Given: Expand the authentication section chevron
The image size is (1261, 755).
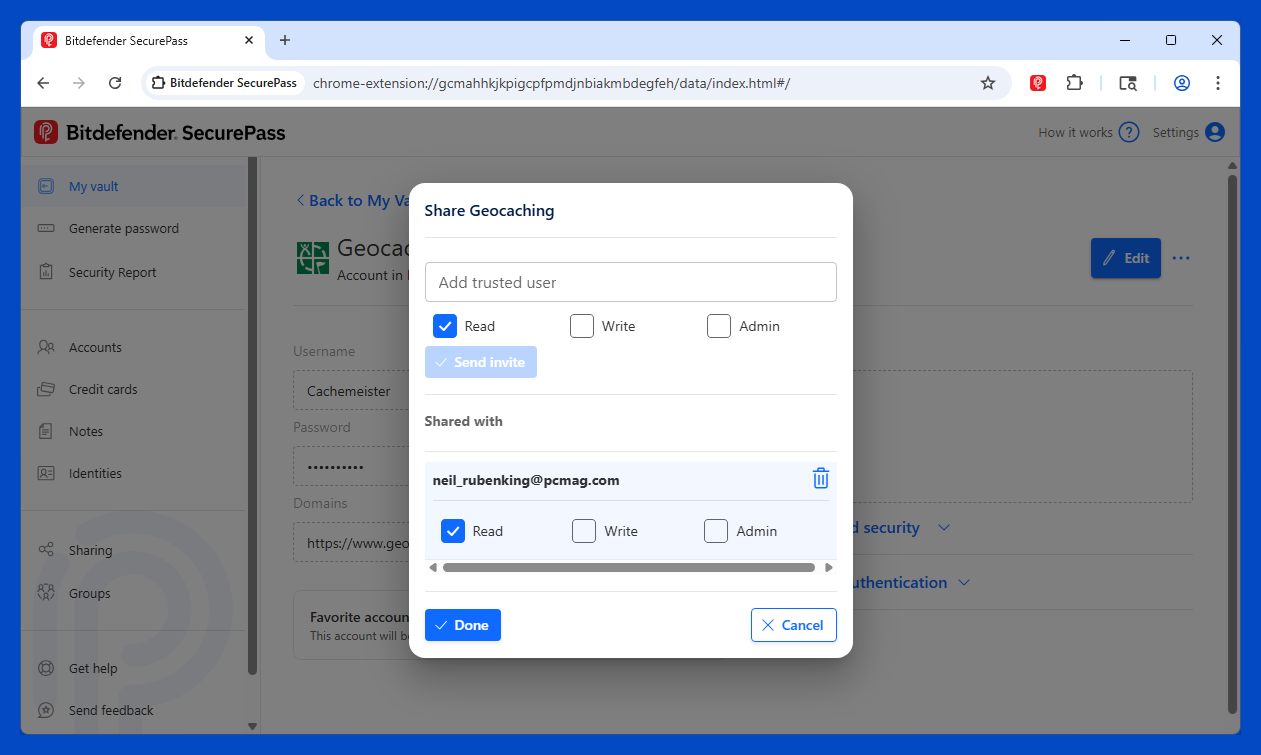Looking at the screenshot, I should (964, 582).
